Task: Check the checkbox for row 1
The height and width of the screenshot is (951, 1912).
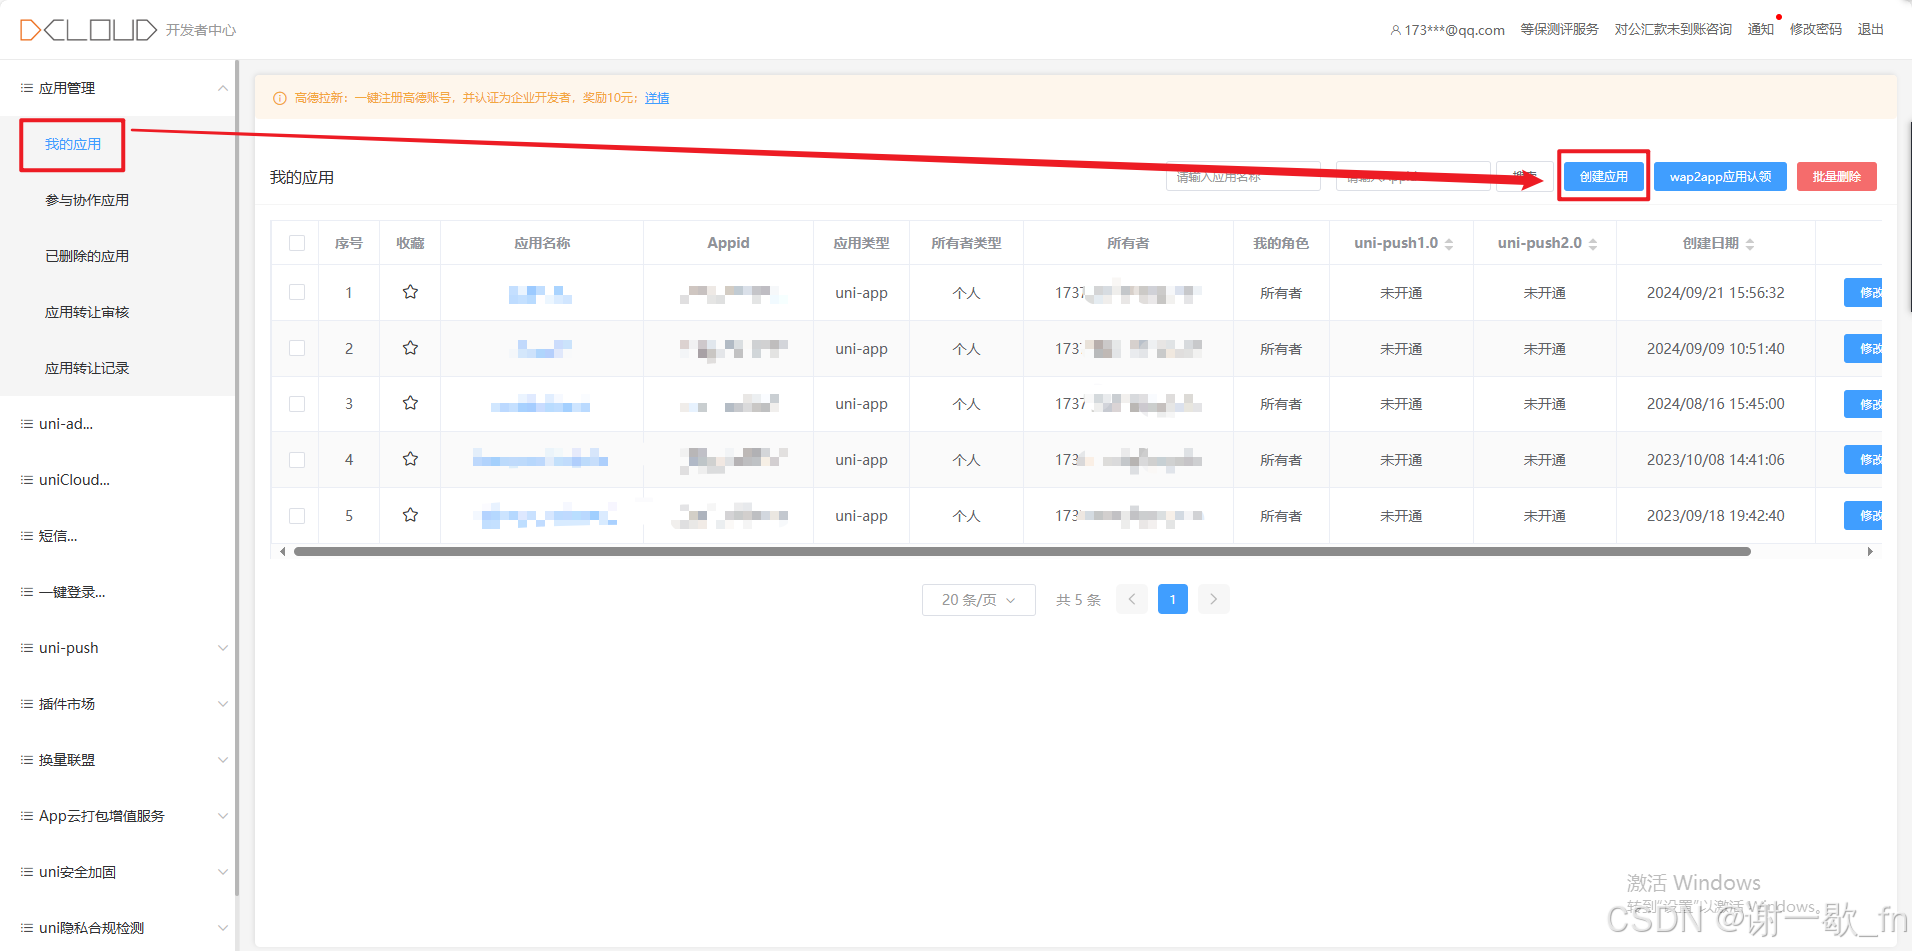Action: (x=297, y=292)
